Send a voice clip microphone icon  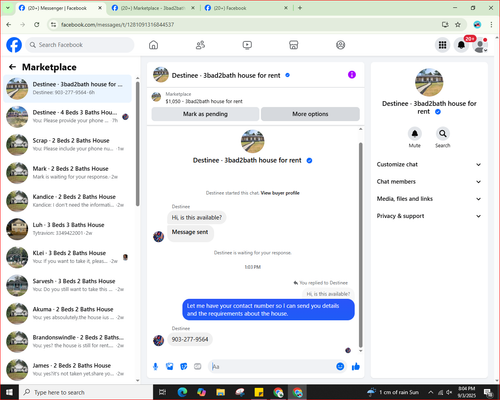155,367
